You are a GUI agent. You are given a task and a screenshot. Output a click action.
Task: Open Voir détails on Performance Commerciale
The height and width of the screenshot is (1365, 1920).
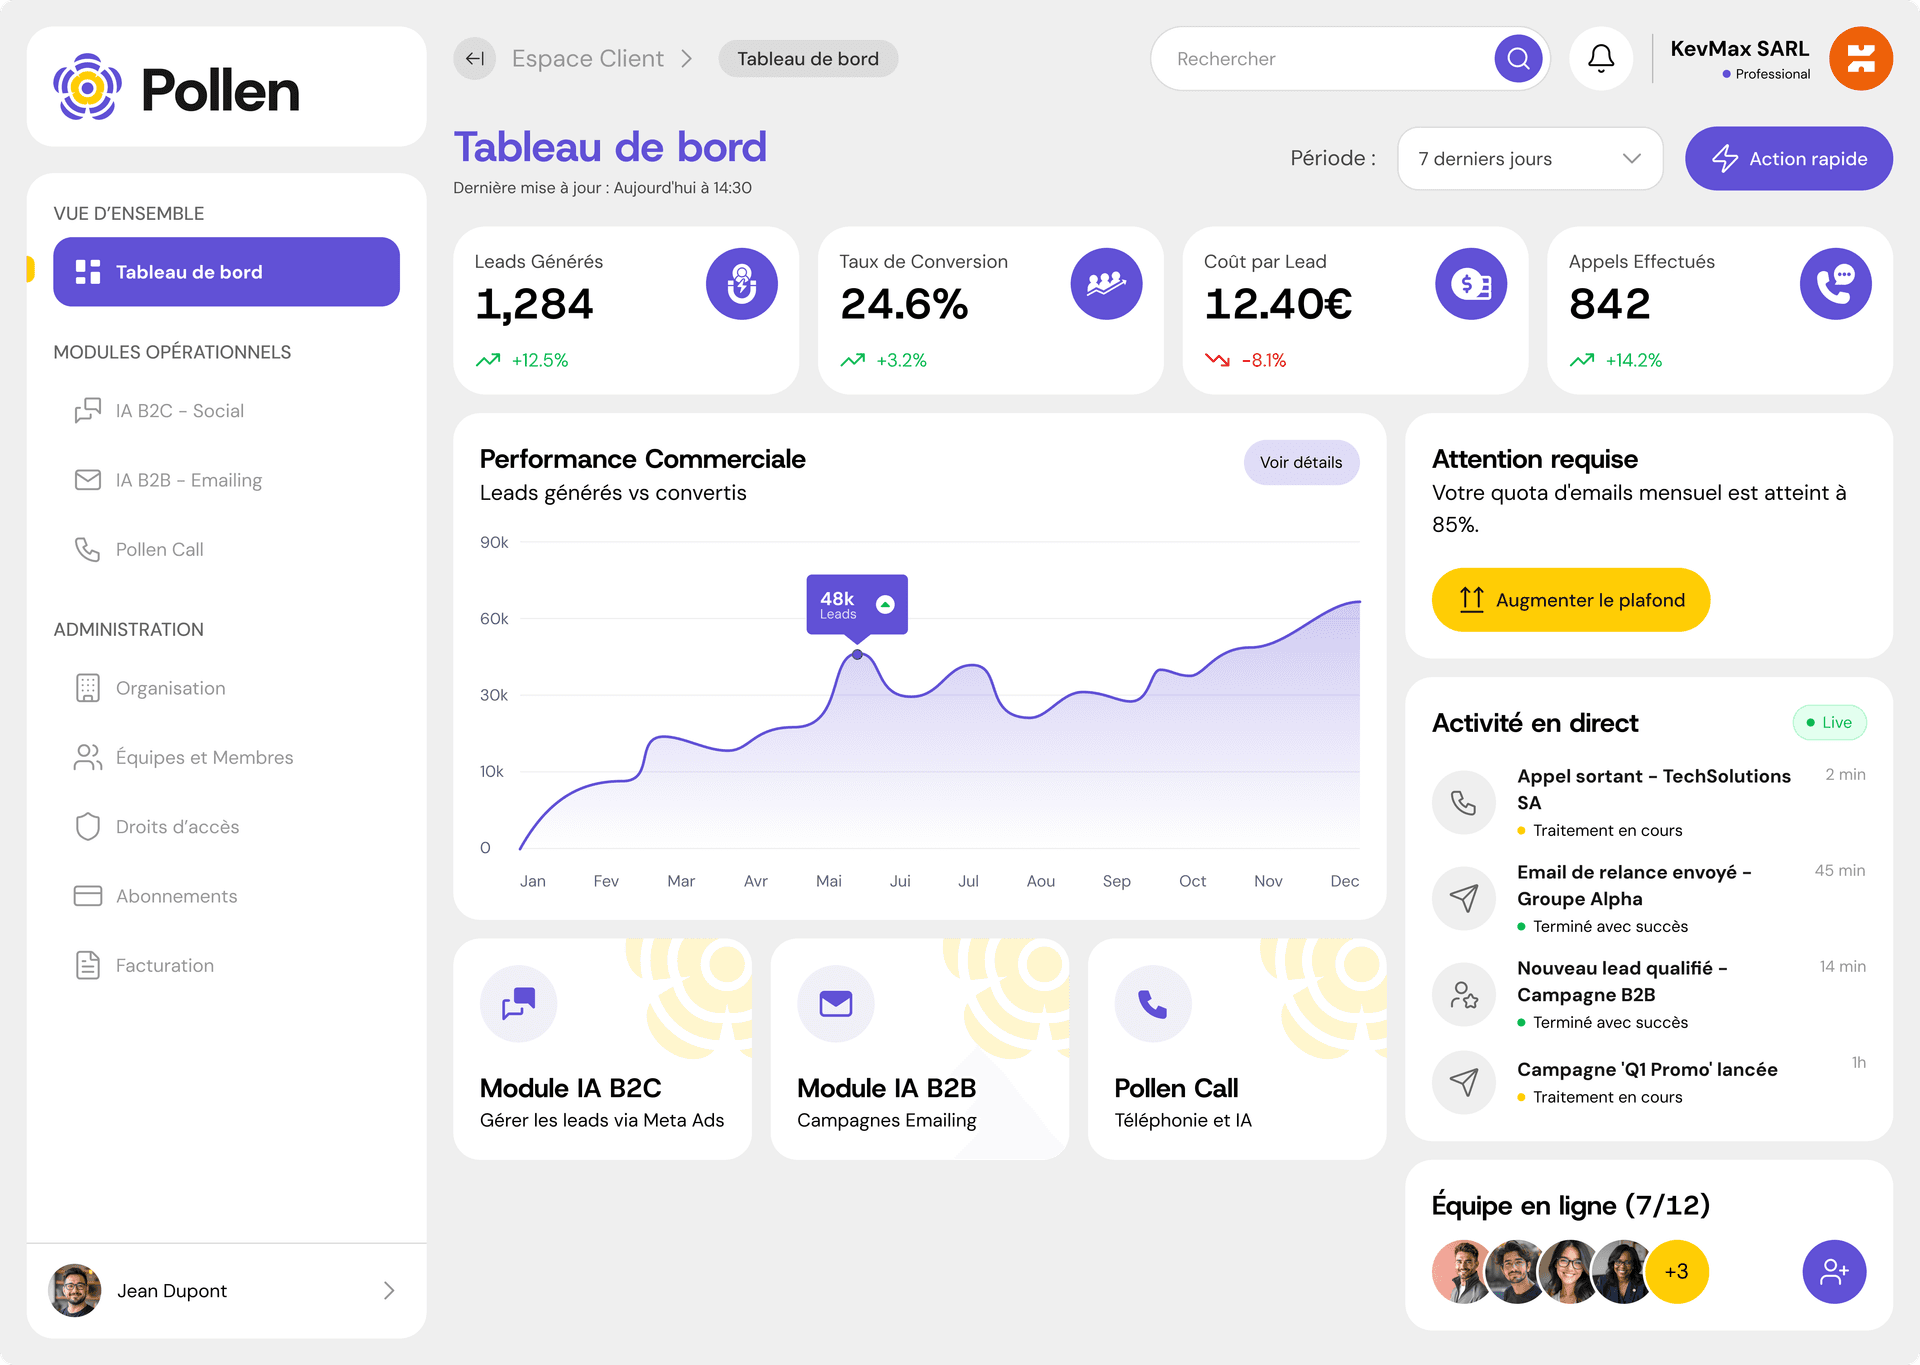tap(1301, 462)
